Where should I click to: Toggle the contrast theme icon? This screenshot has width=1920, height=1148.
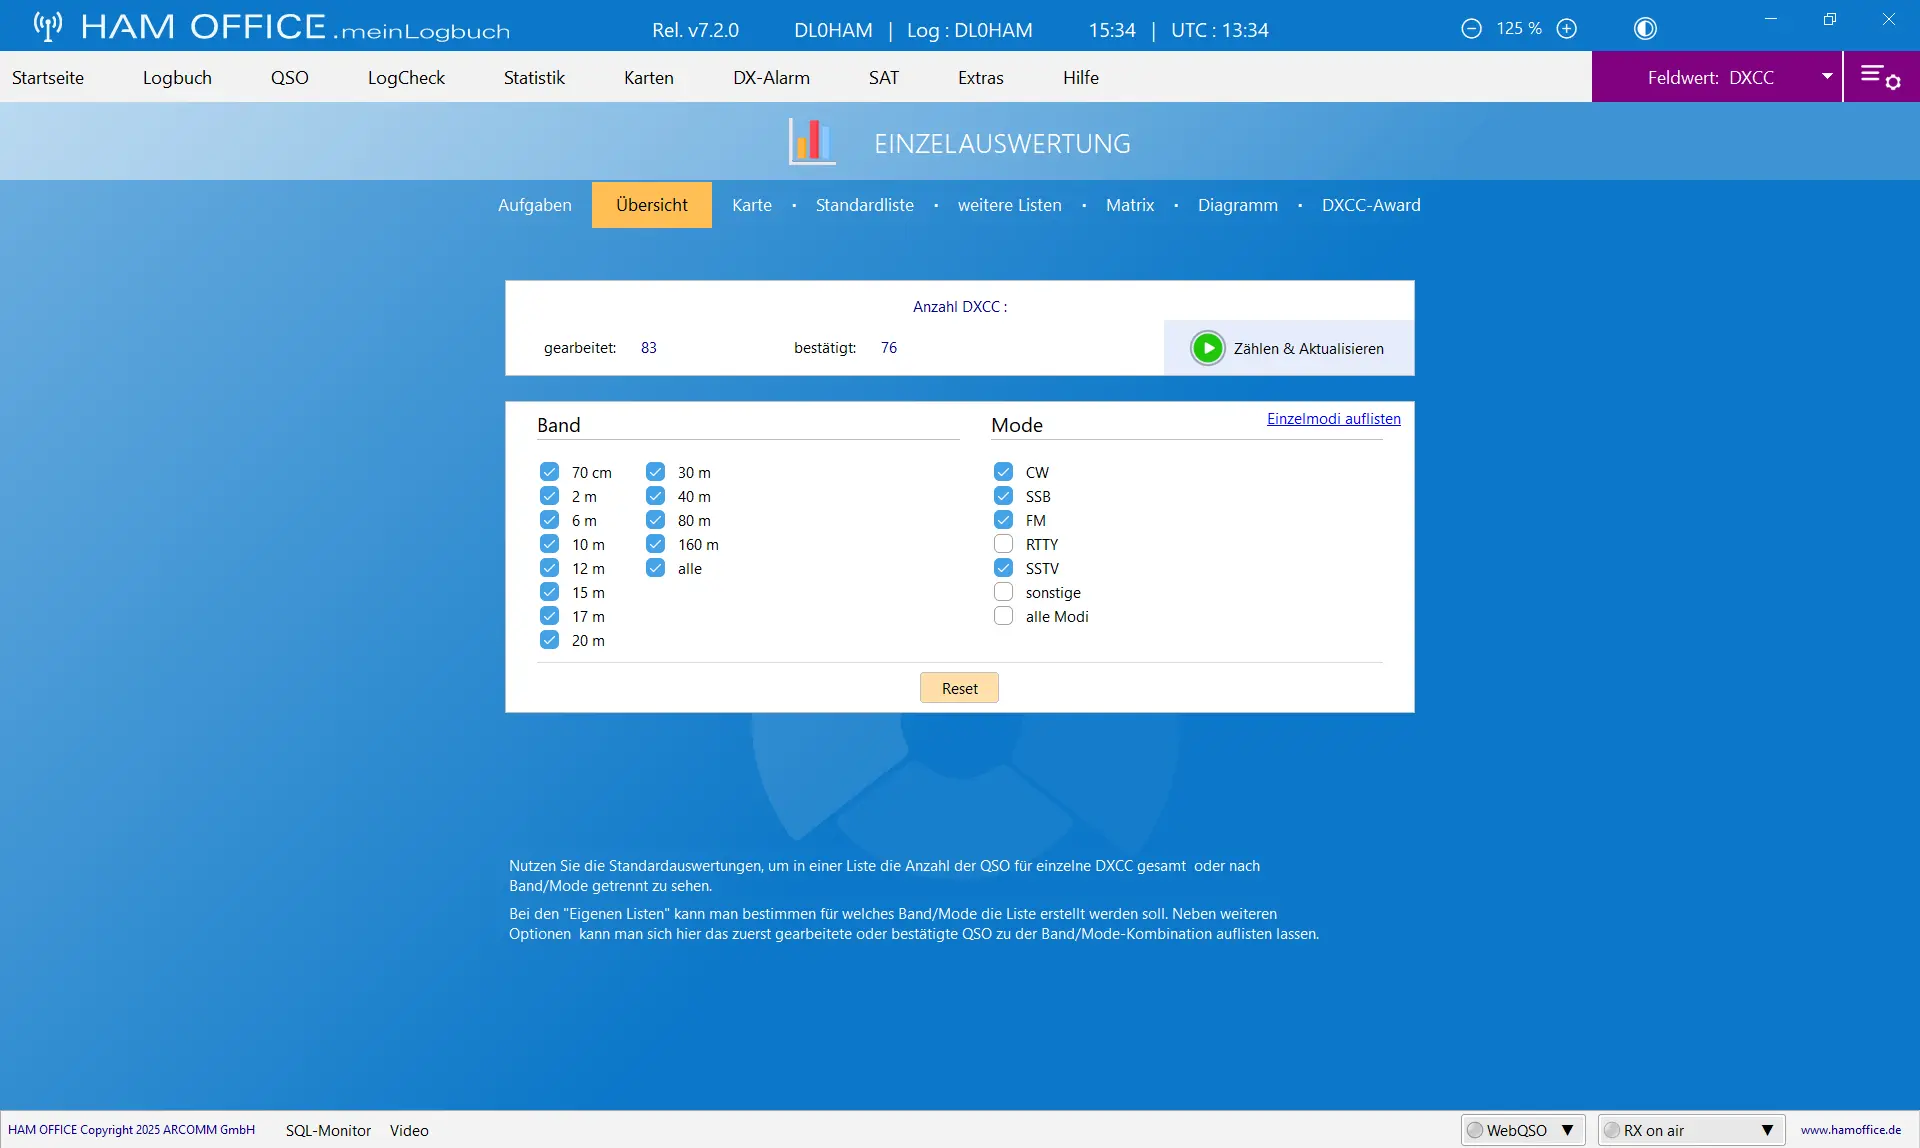[x=1645, y=29]
